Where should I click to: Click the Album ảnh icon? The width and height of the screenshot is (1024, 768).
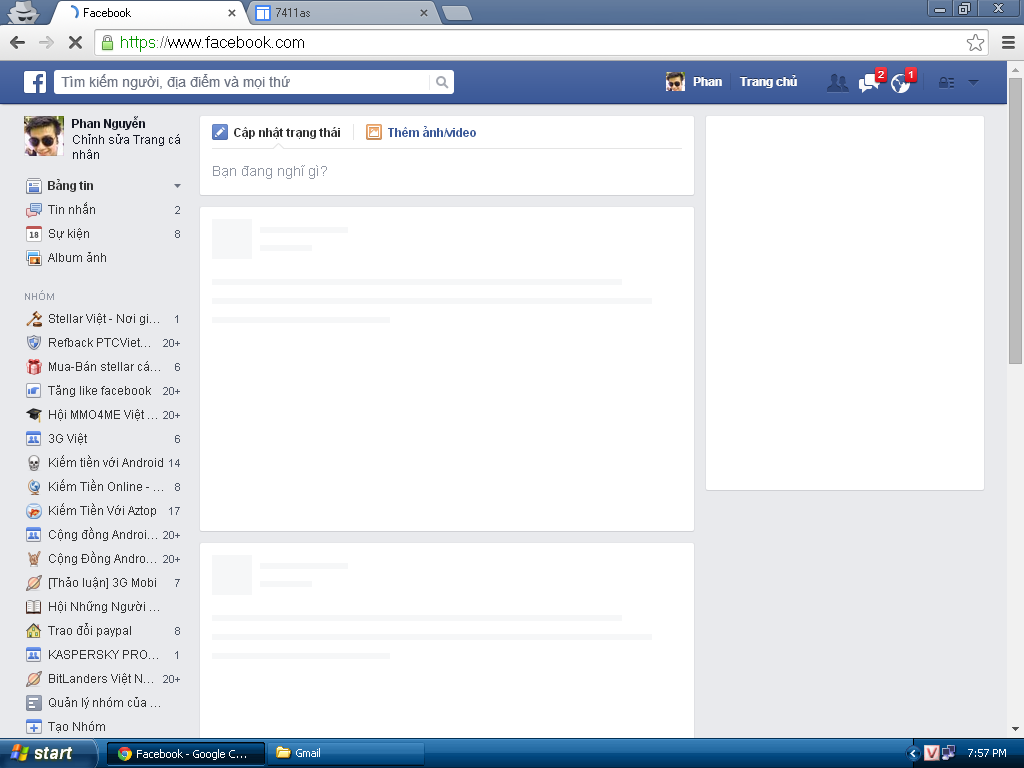click(34, 258)
